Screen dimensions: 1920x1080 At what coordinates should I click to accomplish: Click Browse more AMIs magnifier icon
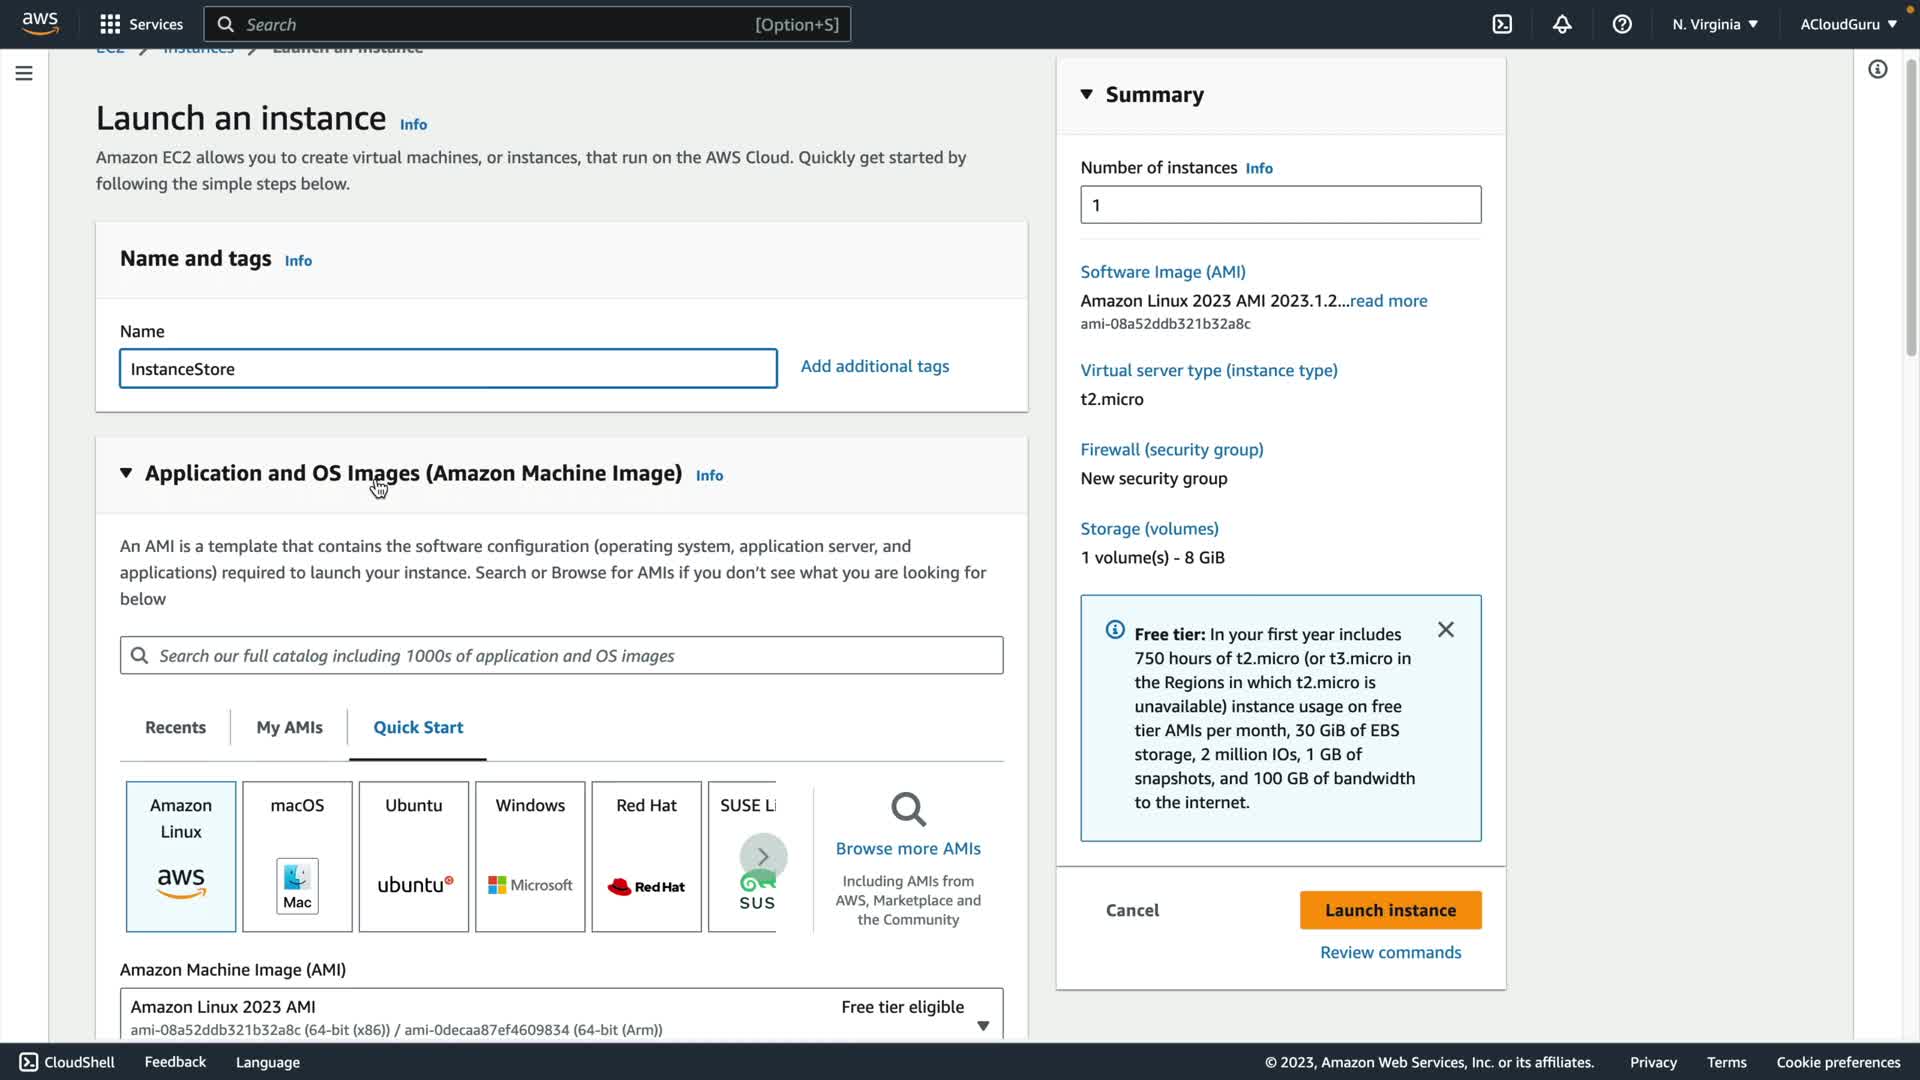click(908, 809)
